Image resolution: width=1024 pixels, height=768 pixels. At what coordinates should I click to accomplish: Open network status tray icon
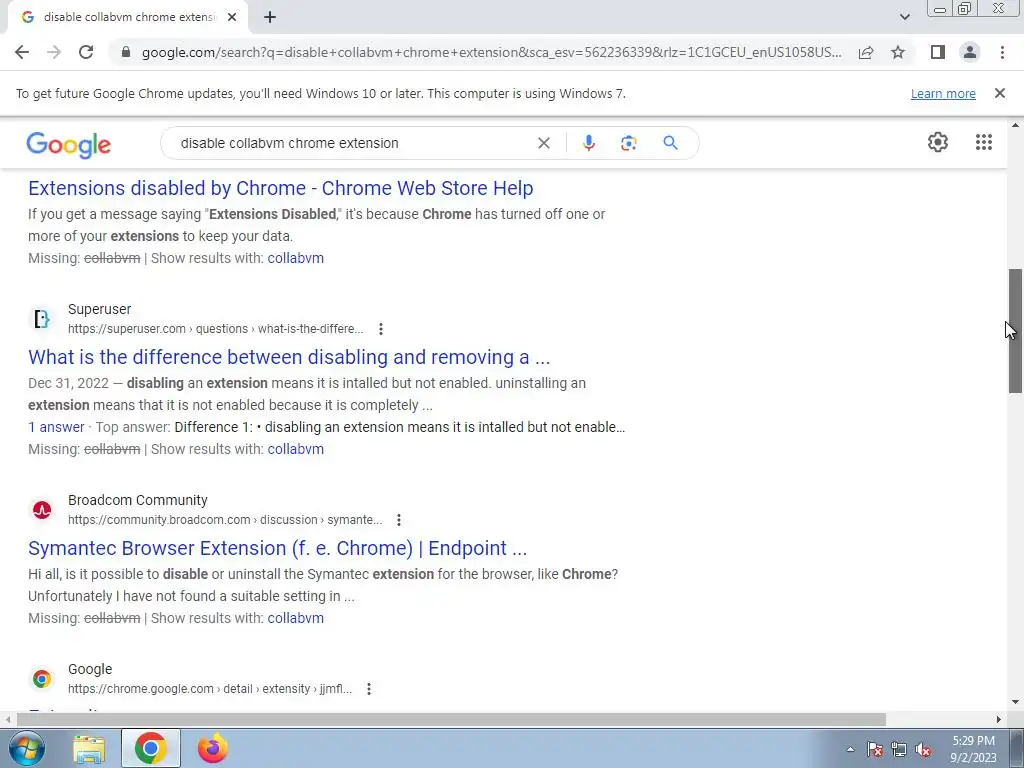[899, 750]
